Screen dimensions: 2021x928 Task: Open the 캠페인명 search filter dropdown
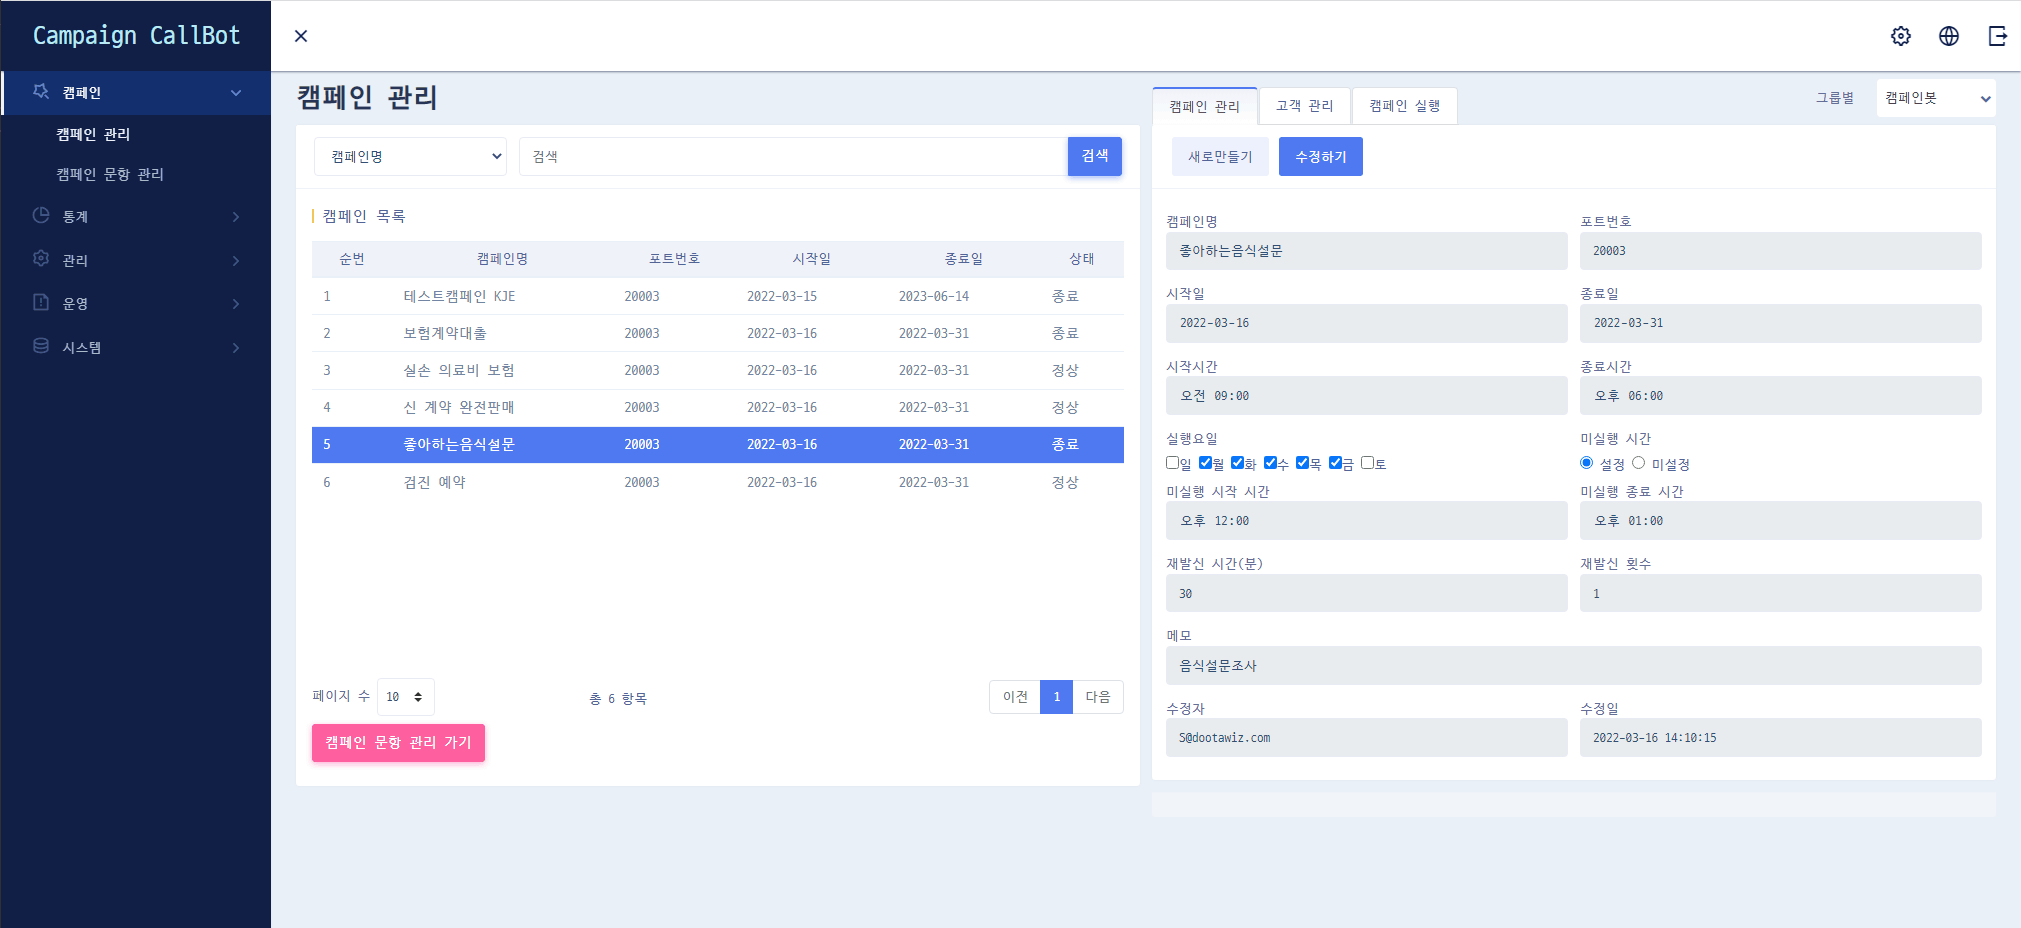[x=410, y=157]
